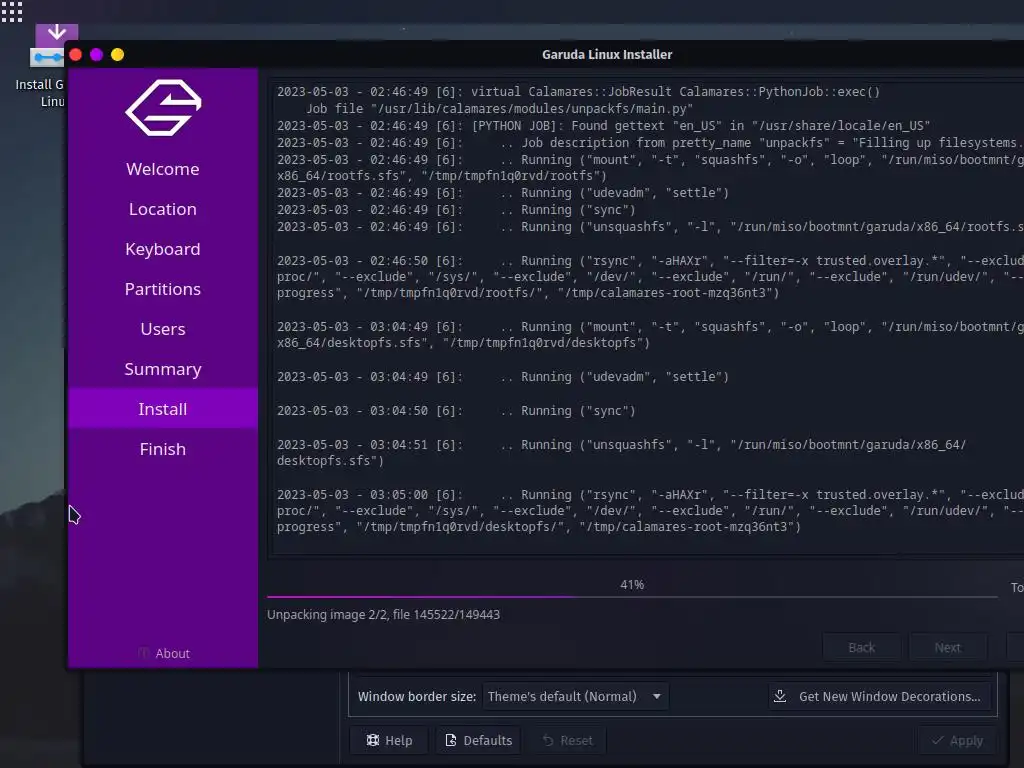Click the Back button in installer
1024x768 pixels.
[x=861, y=647]
